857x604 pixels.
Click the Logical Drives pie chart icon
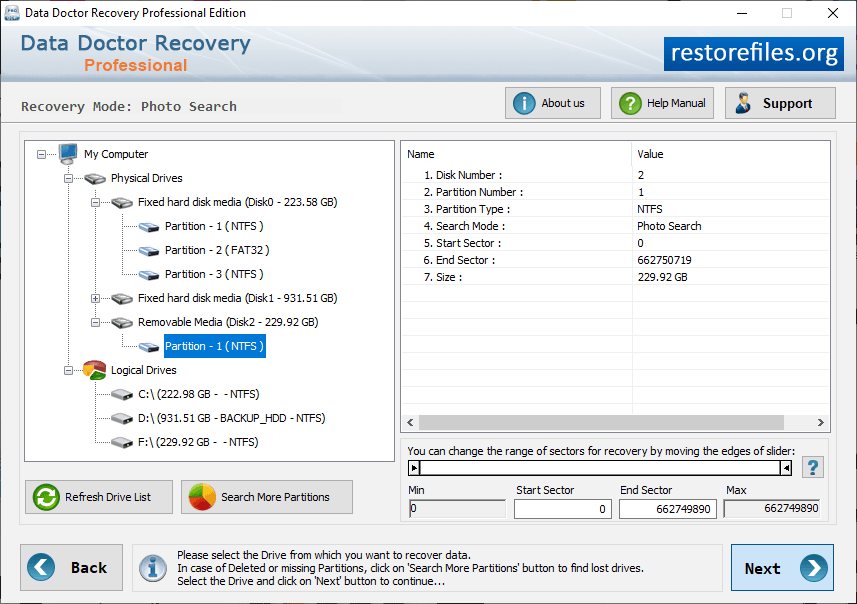[x=95, y=370]
